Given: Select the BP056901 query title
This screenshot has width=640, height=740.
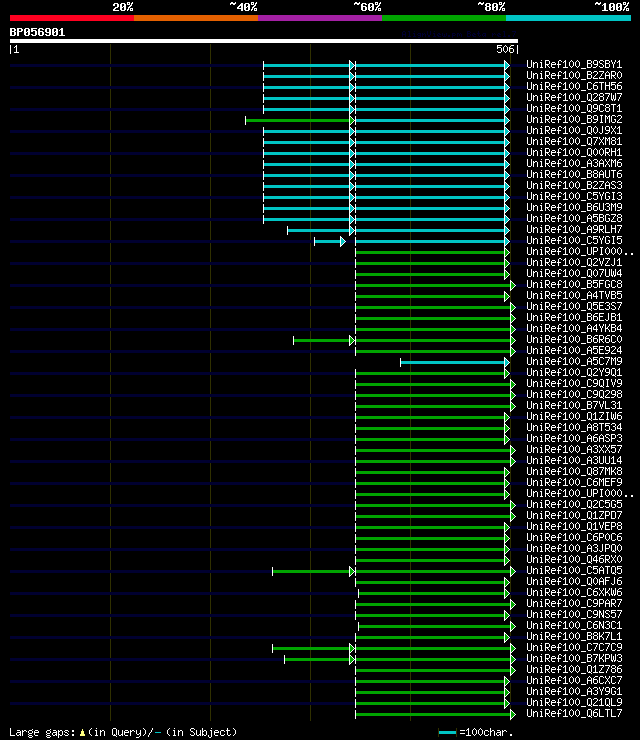Looking at the screenshot, I should [37, 32].
